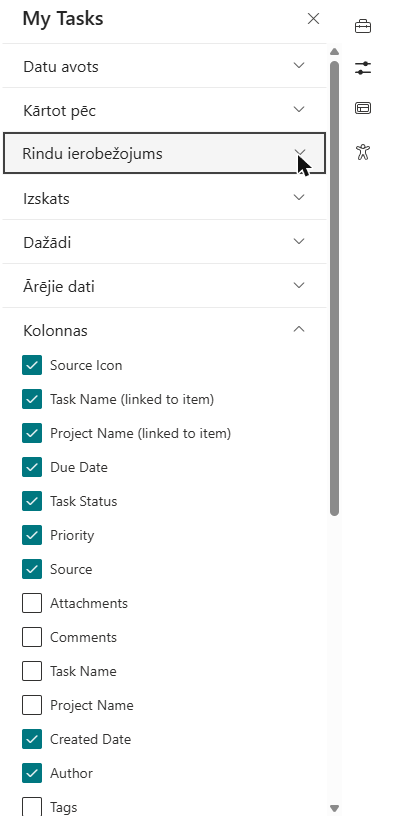396x816 pixels.
Task: Click the scrollbar down arrow
Action: (335, 808)
